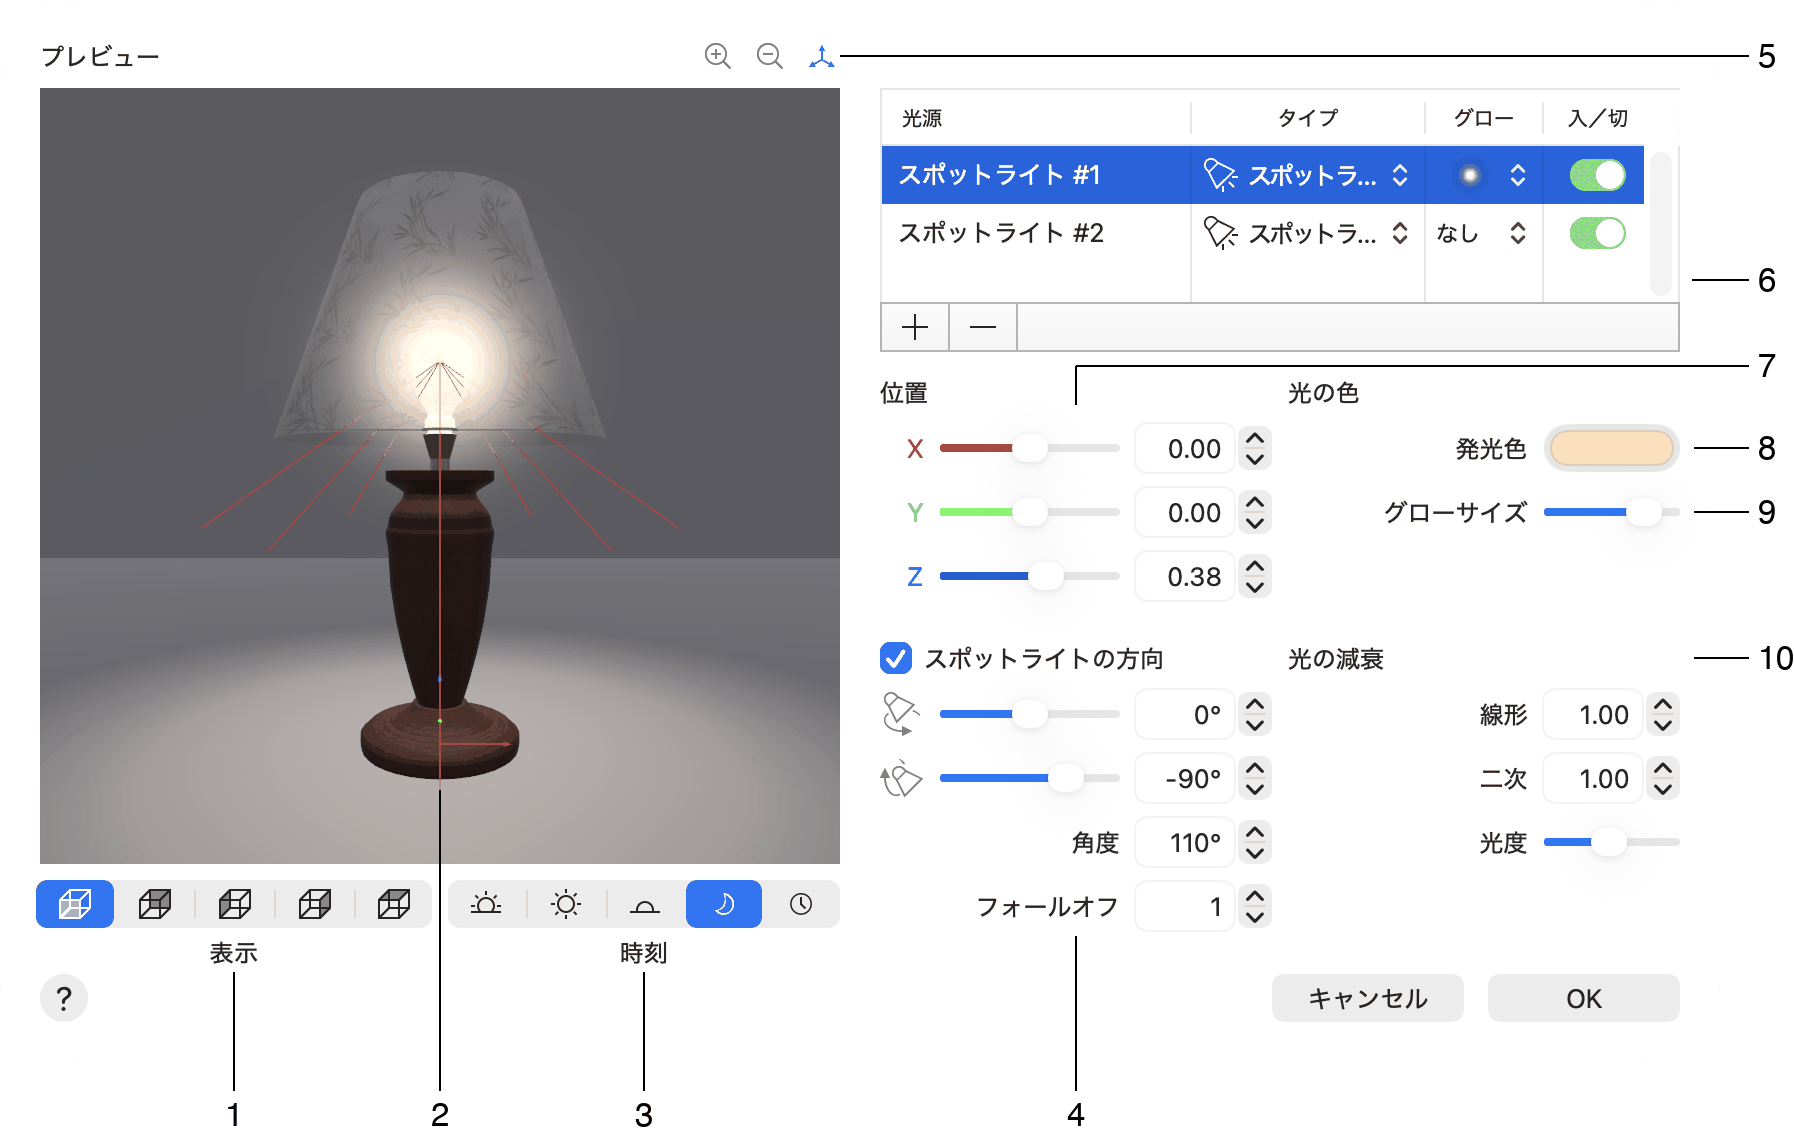This screenshot has height=1136, width=1794.
Task: Click the X position field 0.00
Action: 1185,448
